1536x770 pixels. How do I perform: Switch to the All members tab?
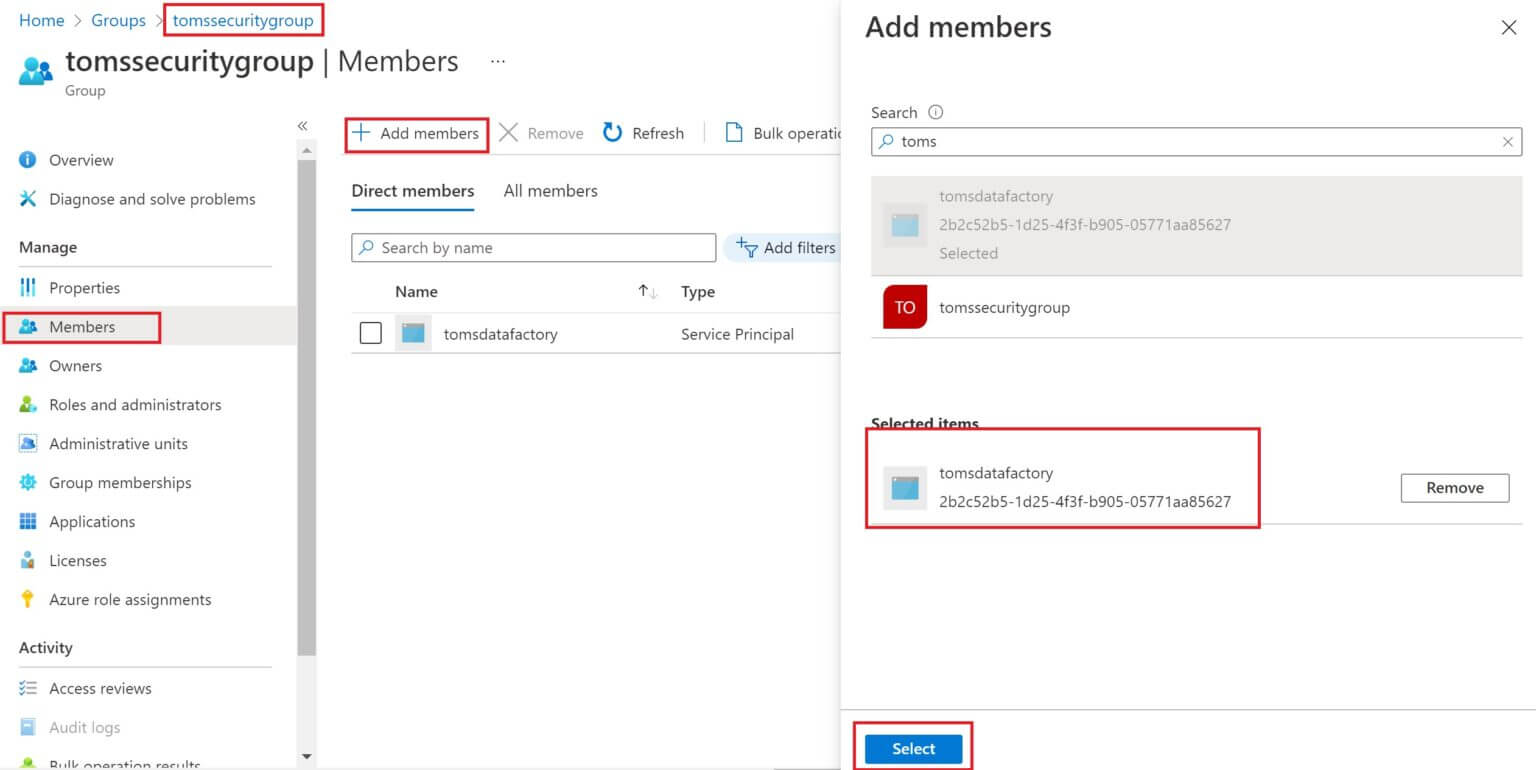click(x=551, y=190)
